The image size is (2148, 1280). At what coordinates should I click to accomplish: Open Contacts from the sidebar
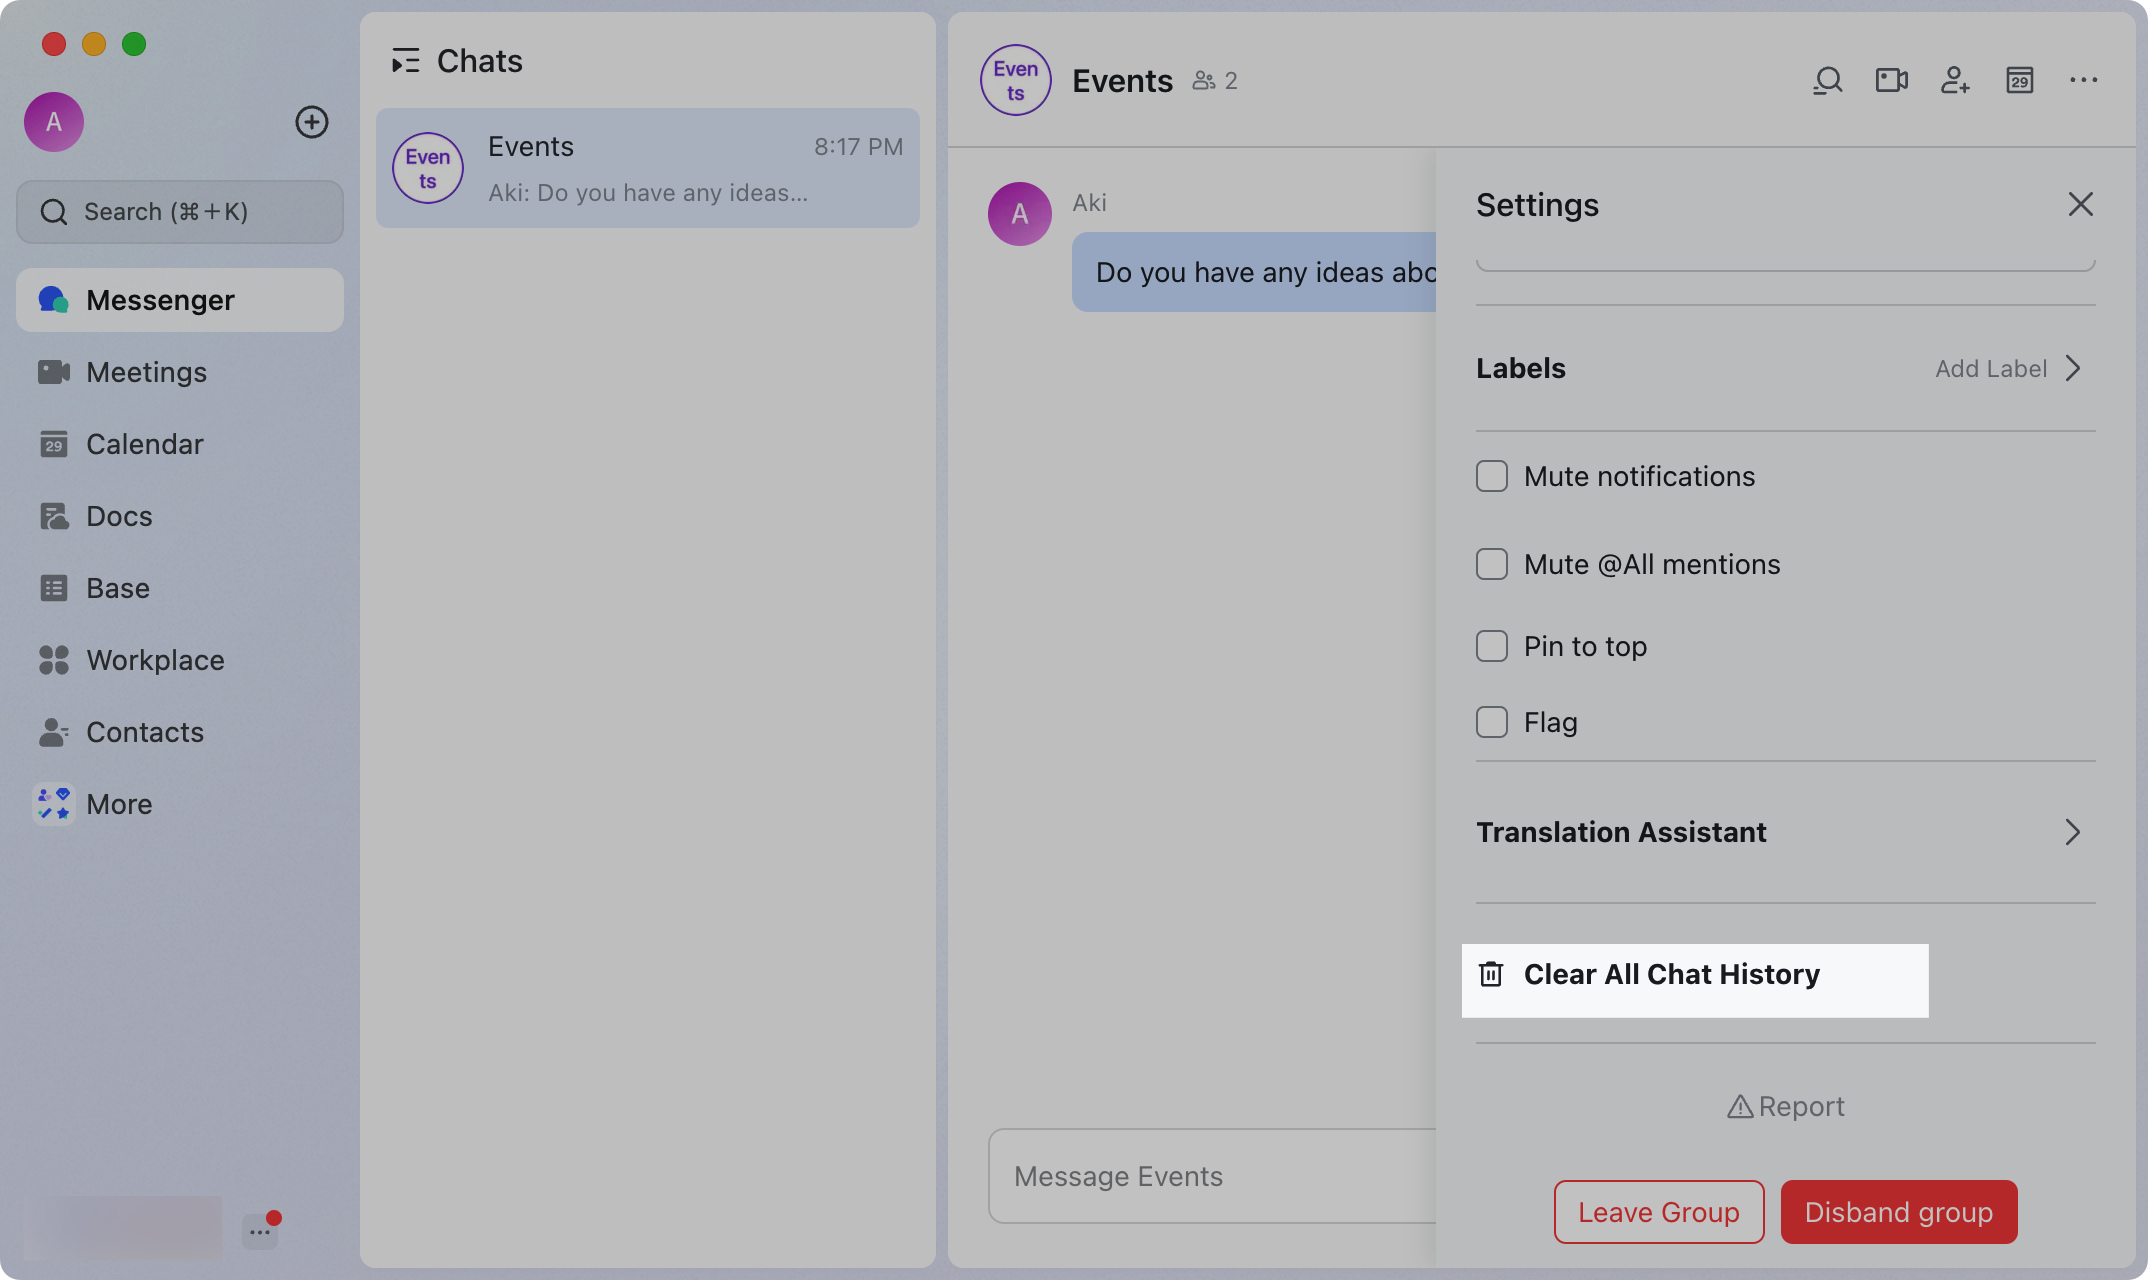click(145, 732)
